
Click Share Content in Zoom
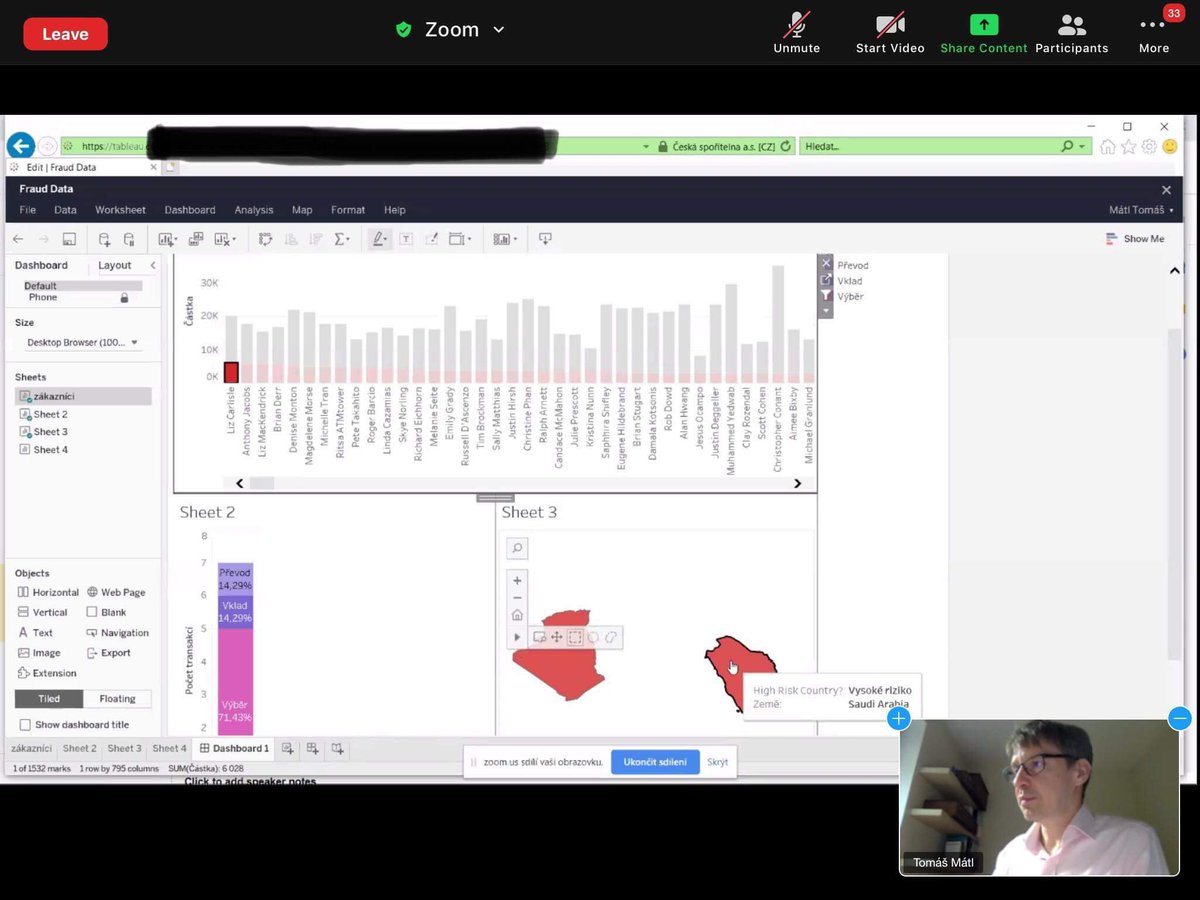pyautogui.click(x=984, y=34)
